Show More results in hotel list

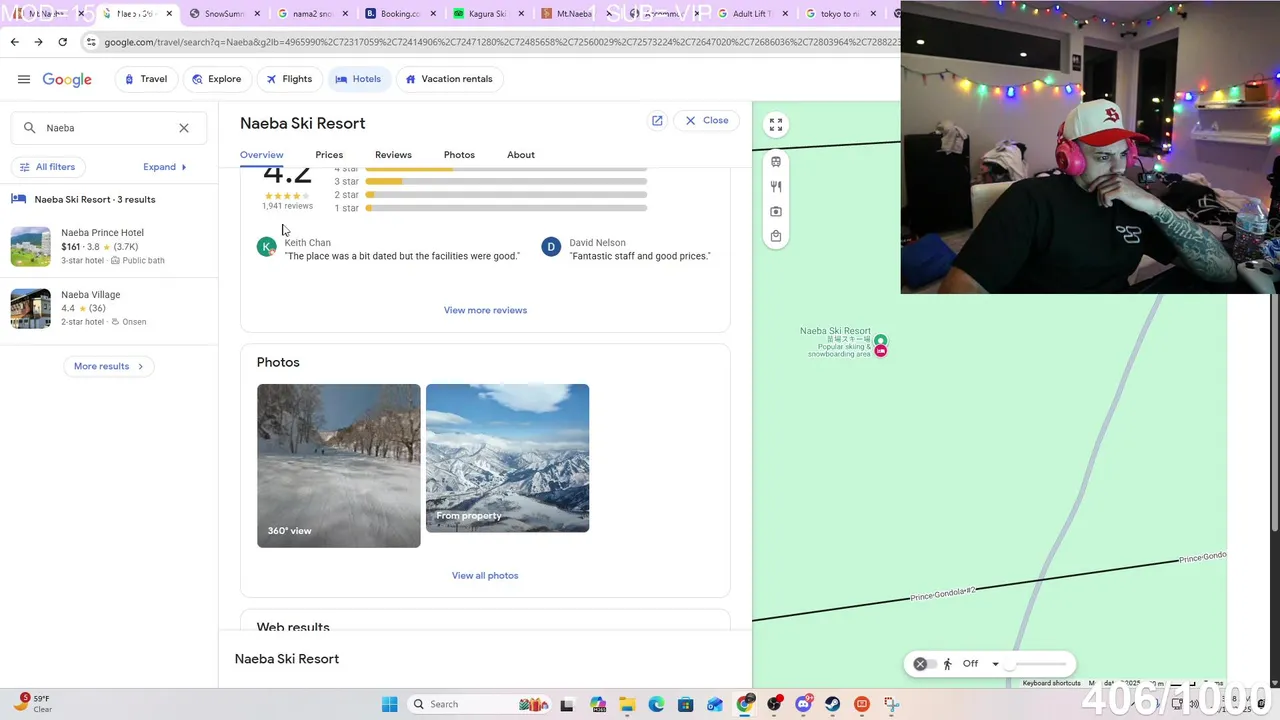[109, 366]
